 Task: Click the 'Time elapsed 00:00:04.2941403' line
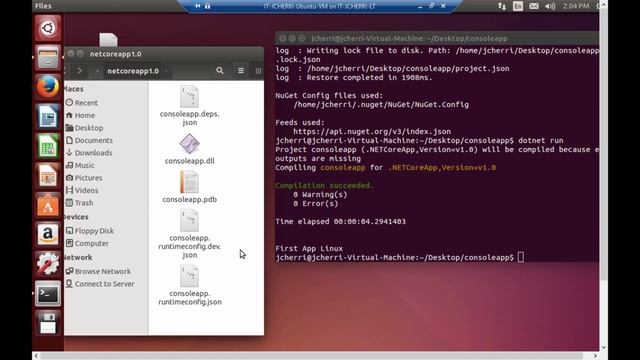(340, 221)
